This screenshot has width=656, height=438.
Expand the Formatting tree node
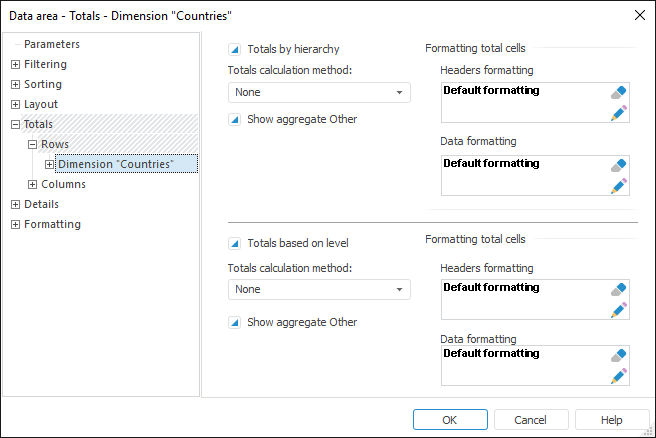(15, 225)
